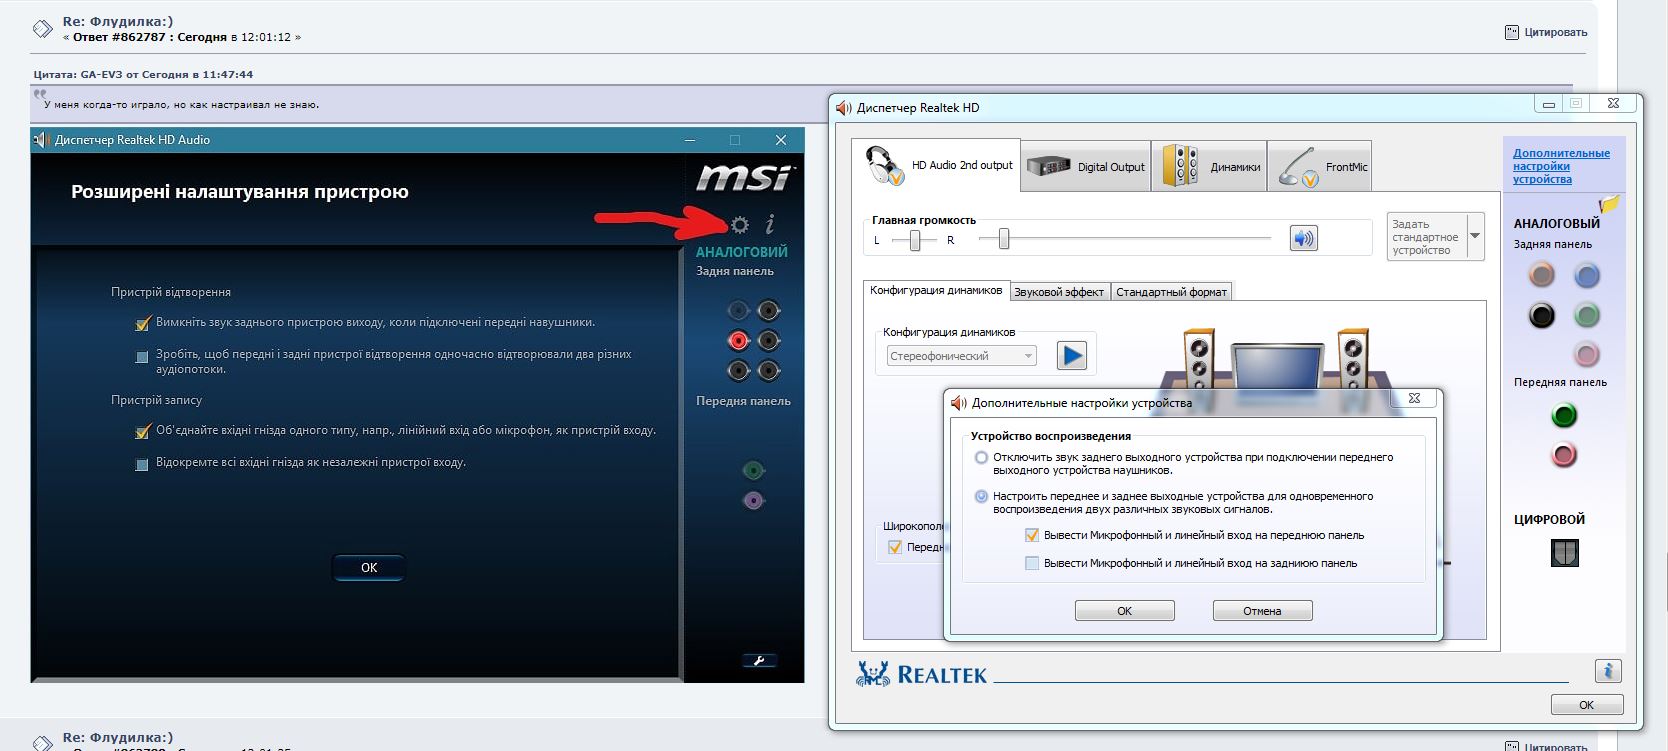Image resolution: width=1668 pixels, height=751 pixels.
Task: Select the green front-panel jack in MSI window
Action: click(x=754, y=470)
